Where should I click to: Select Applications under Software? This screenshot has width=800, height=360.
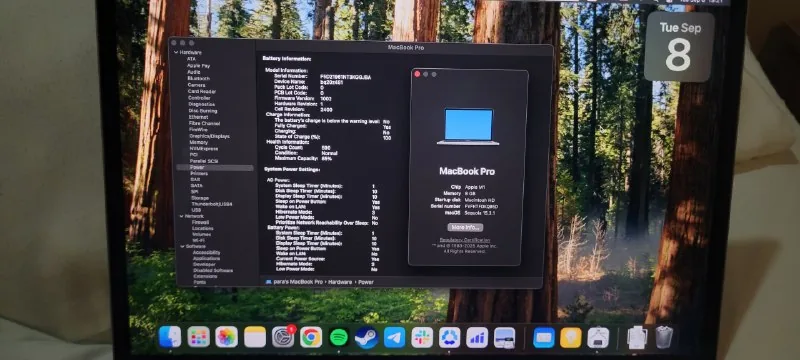tap(207, 259)
